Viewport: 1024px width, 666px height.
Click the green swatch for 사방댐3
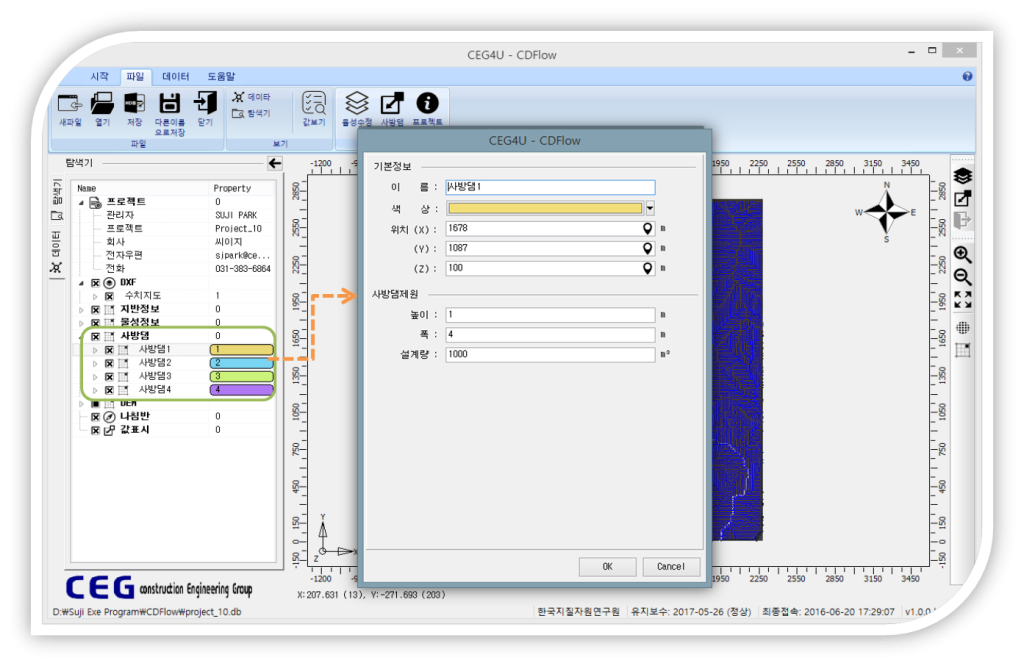[241, 377]
